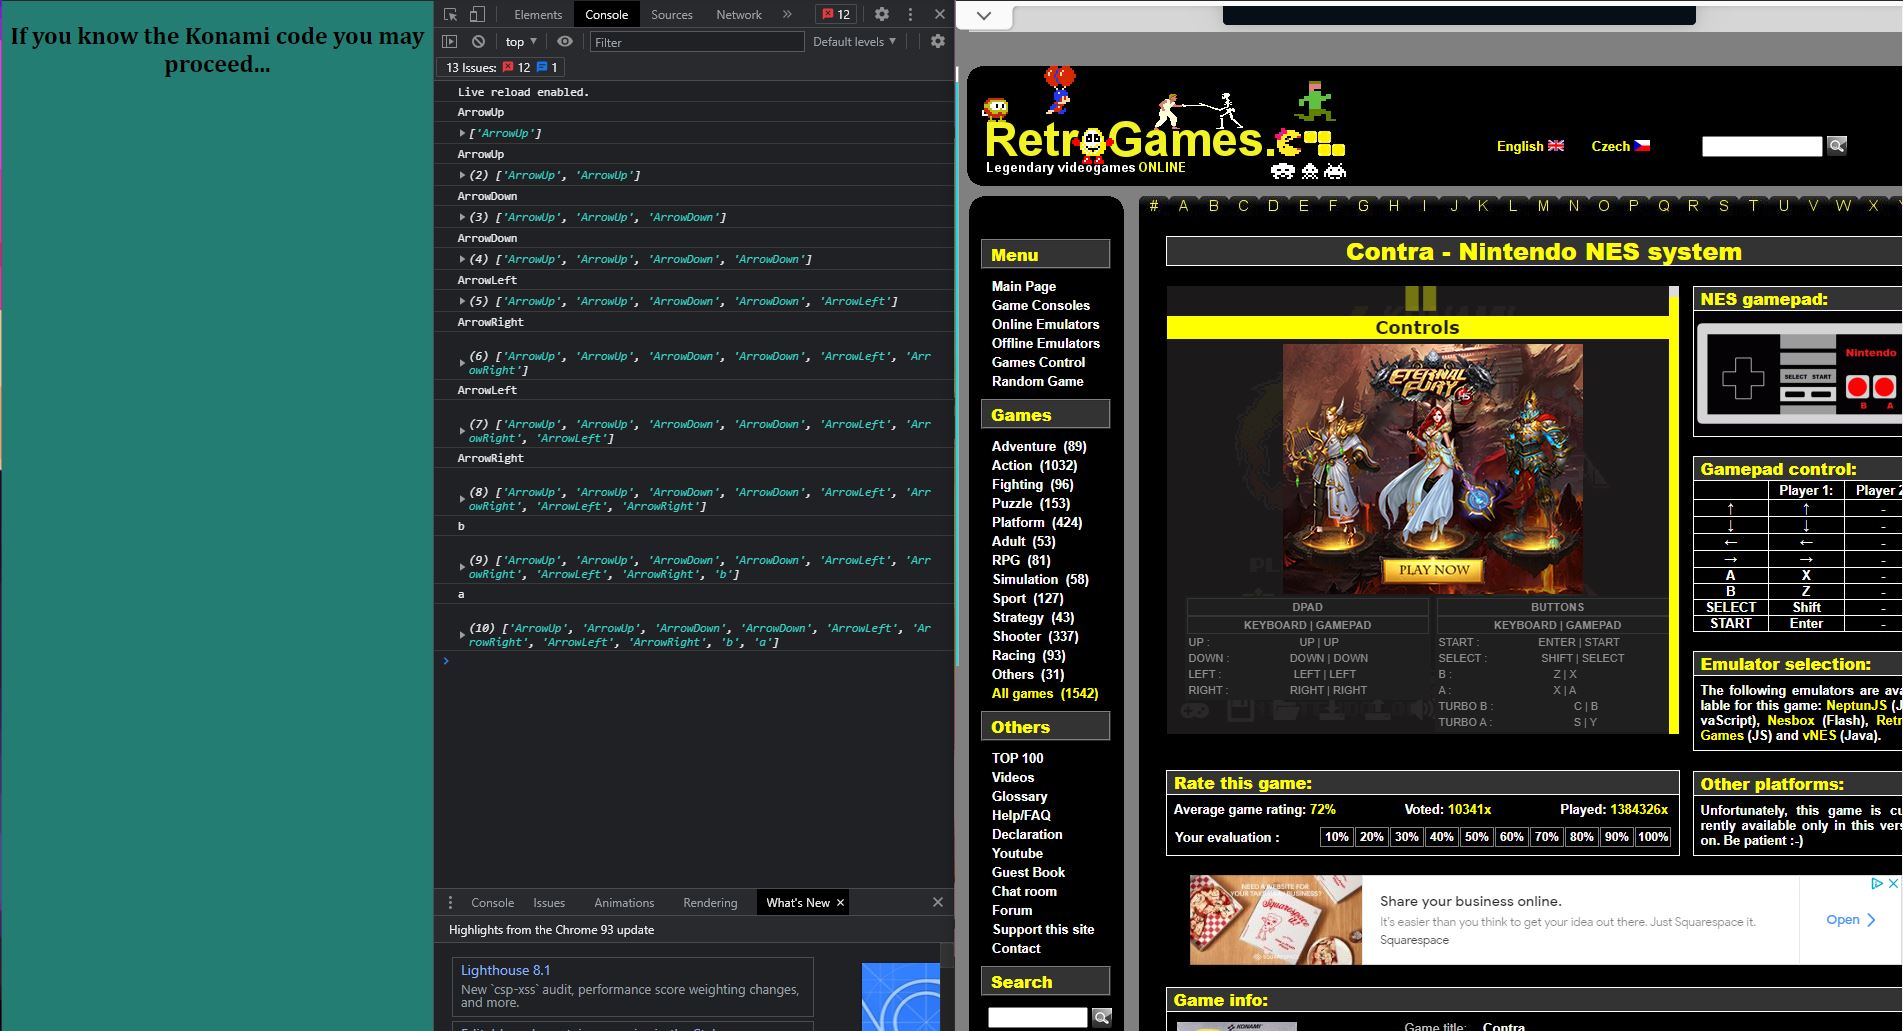
Task: Clear the console with the ban icon
Action: (478, 41)
